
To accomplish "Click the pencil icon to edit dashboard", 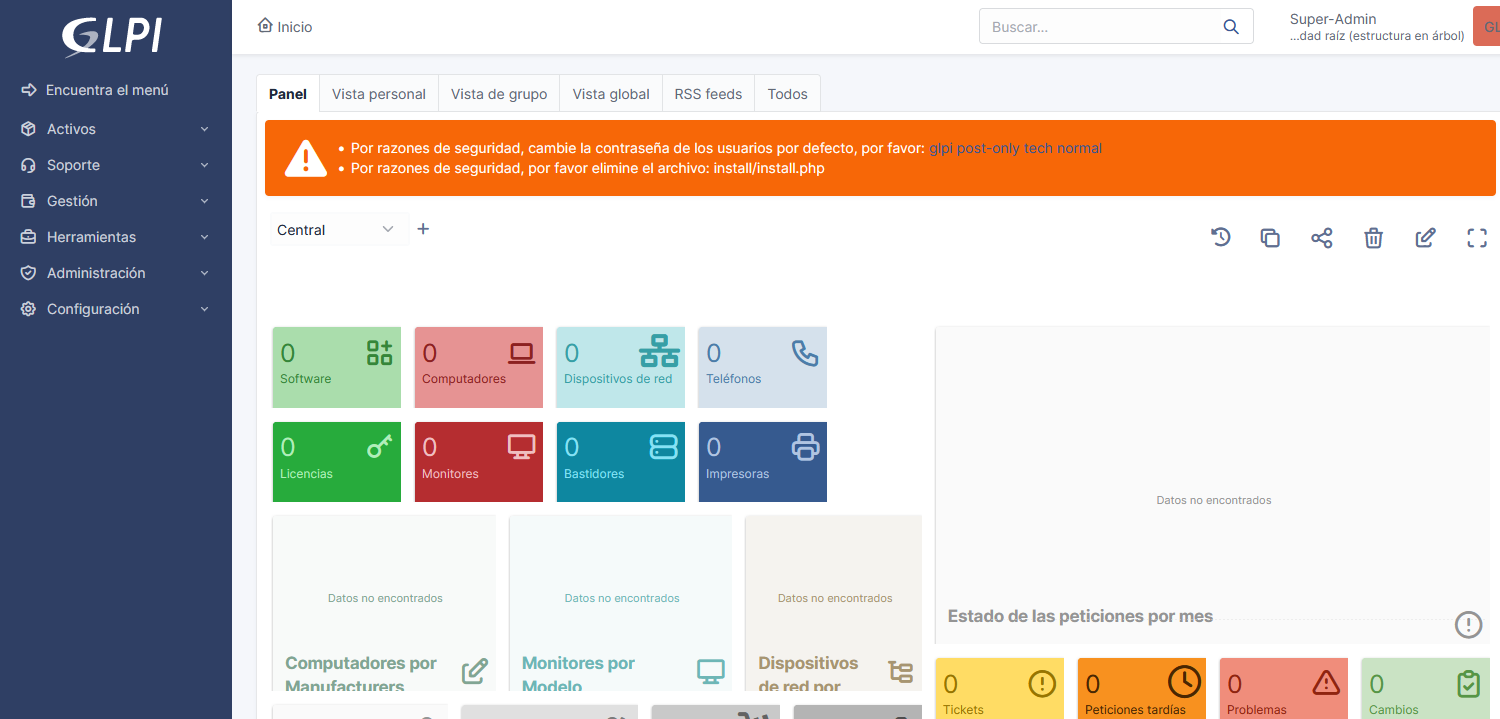I will 1425,237.
